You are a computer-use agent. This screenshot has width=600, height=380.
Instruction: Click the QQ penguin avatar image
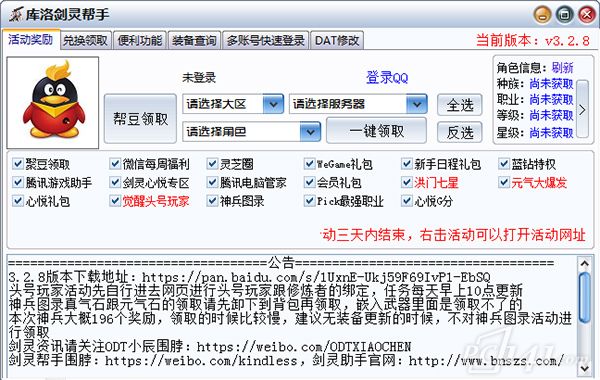(53, 103)
